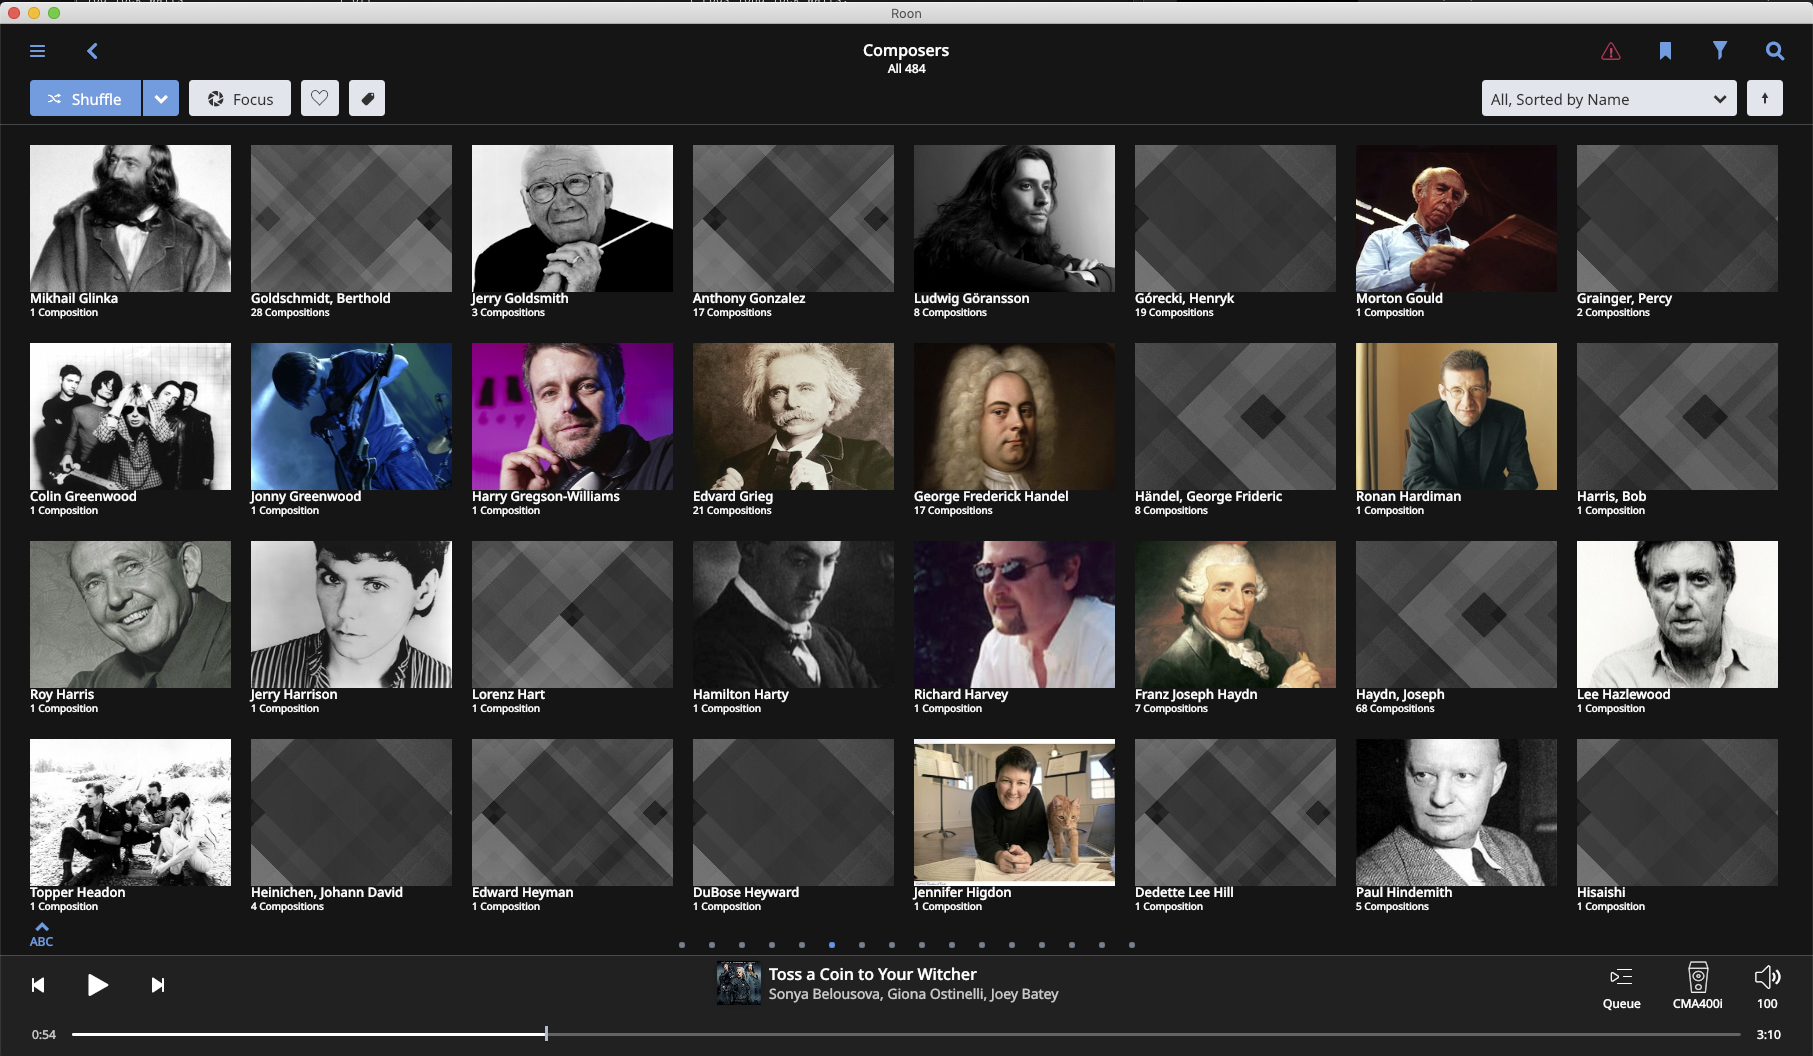Open the play Queue
Viewport: 1813px width, 1056px height.
1621,986
